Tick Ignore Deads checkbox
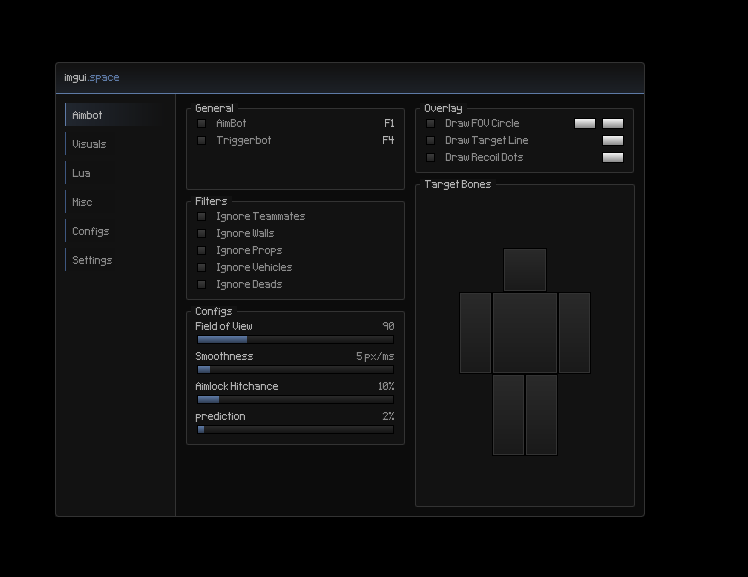 [x=201, y=285]
